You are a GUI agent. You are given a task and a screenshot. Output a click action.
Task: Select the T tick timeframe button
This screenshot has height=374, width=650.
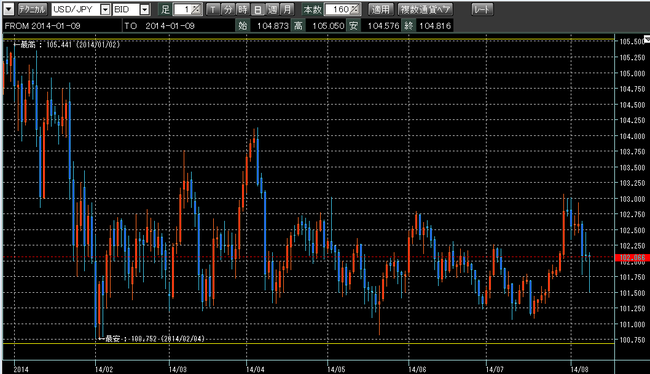(213, 9)
